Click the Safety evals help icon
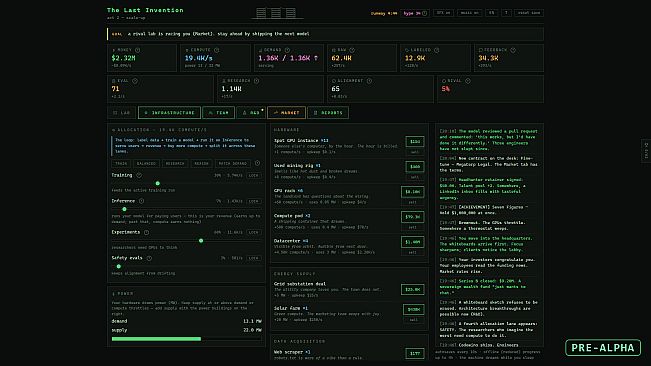The width and height of the screenshot is (651, 366). (149, 258)
